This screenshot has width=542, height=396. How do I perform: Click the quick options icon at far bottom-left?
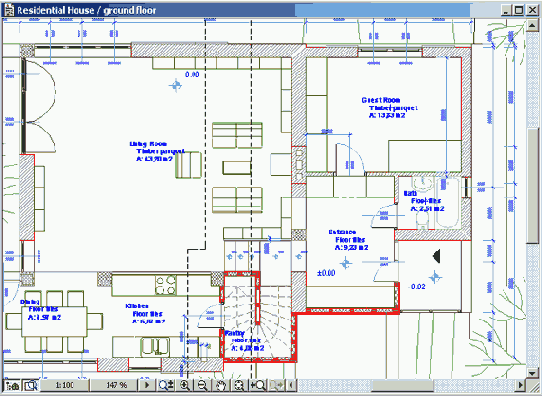click(x=12, y=385)
